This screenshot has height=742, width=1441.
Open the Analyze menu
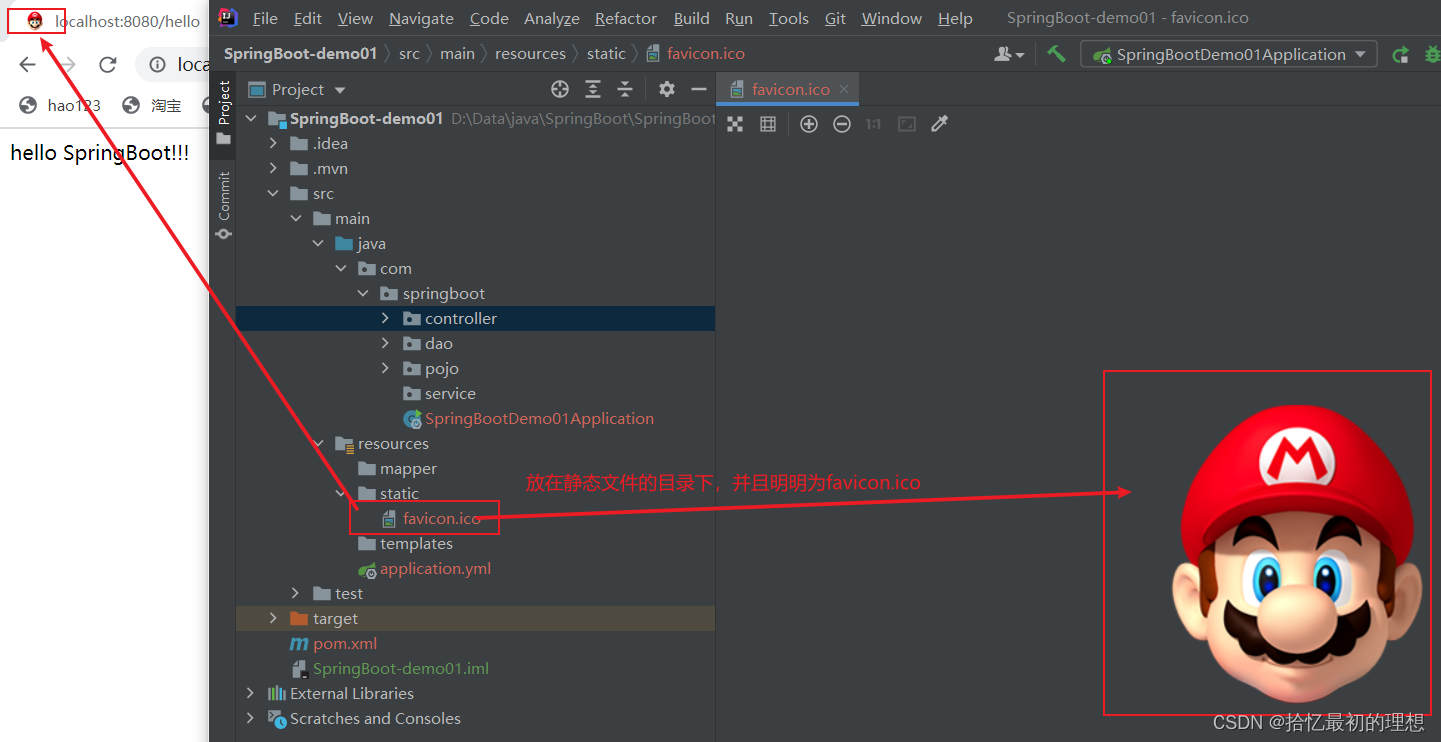click(552, 18)
